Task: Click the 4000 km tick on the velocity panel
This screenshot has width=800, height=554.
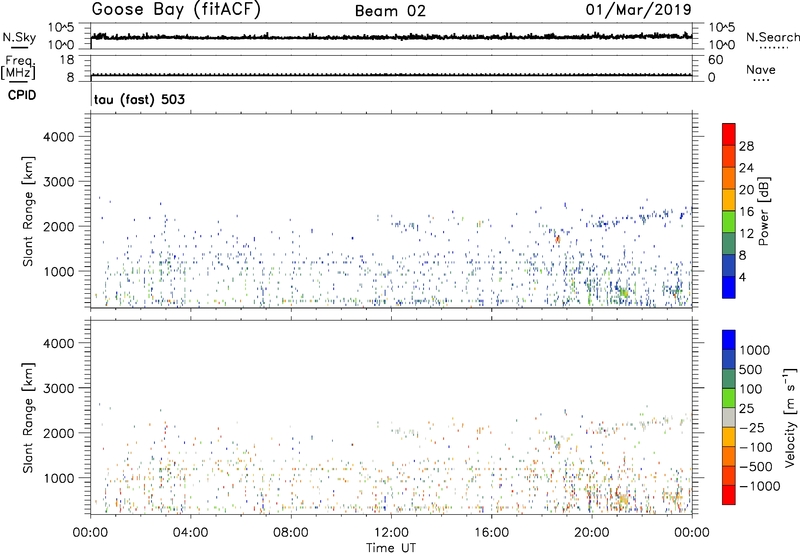Action: pyautogui.click(x=58, y=343)
